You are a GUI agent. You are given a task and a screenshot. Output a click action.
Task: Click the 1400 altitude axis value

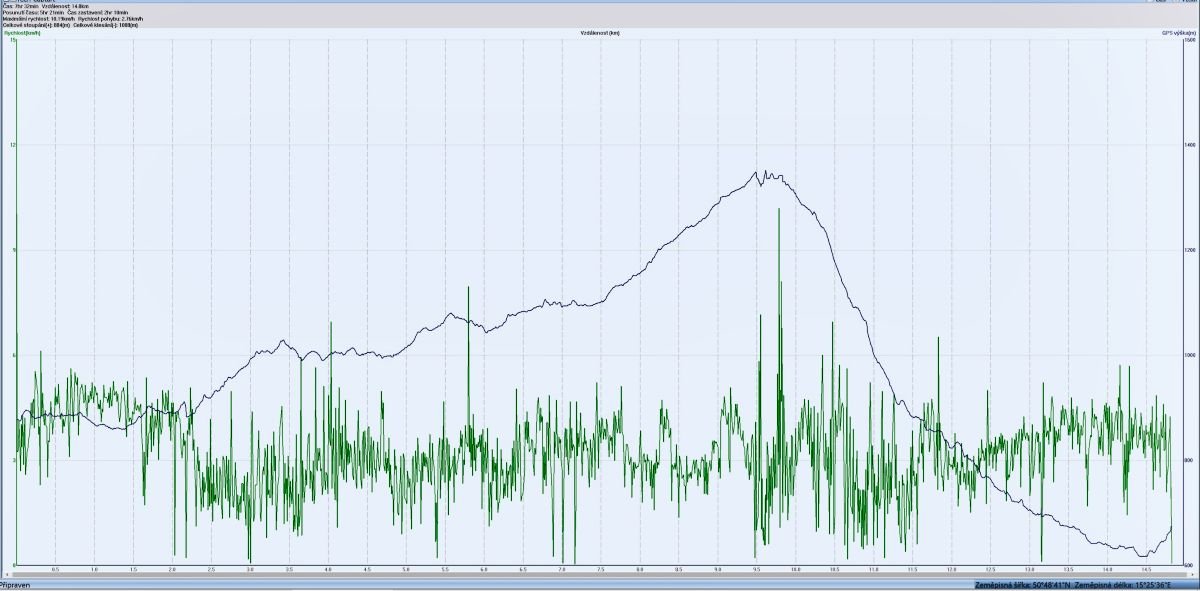[1189, 145]
